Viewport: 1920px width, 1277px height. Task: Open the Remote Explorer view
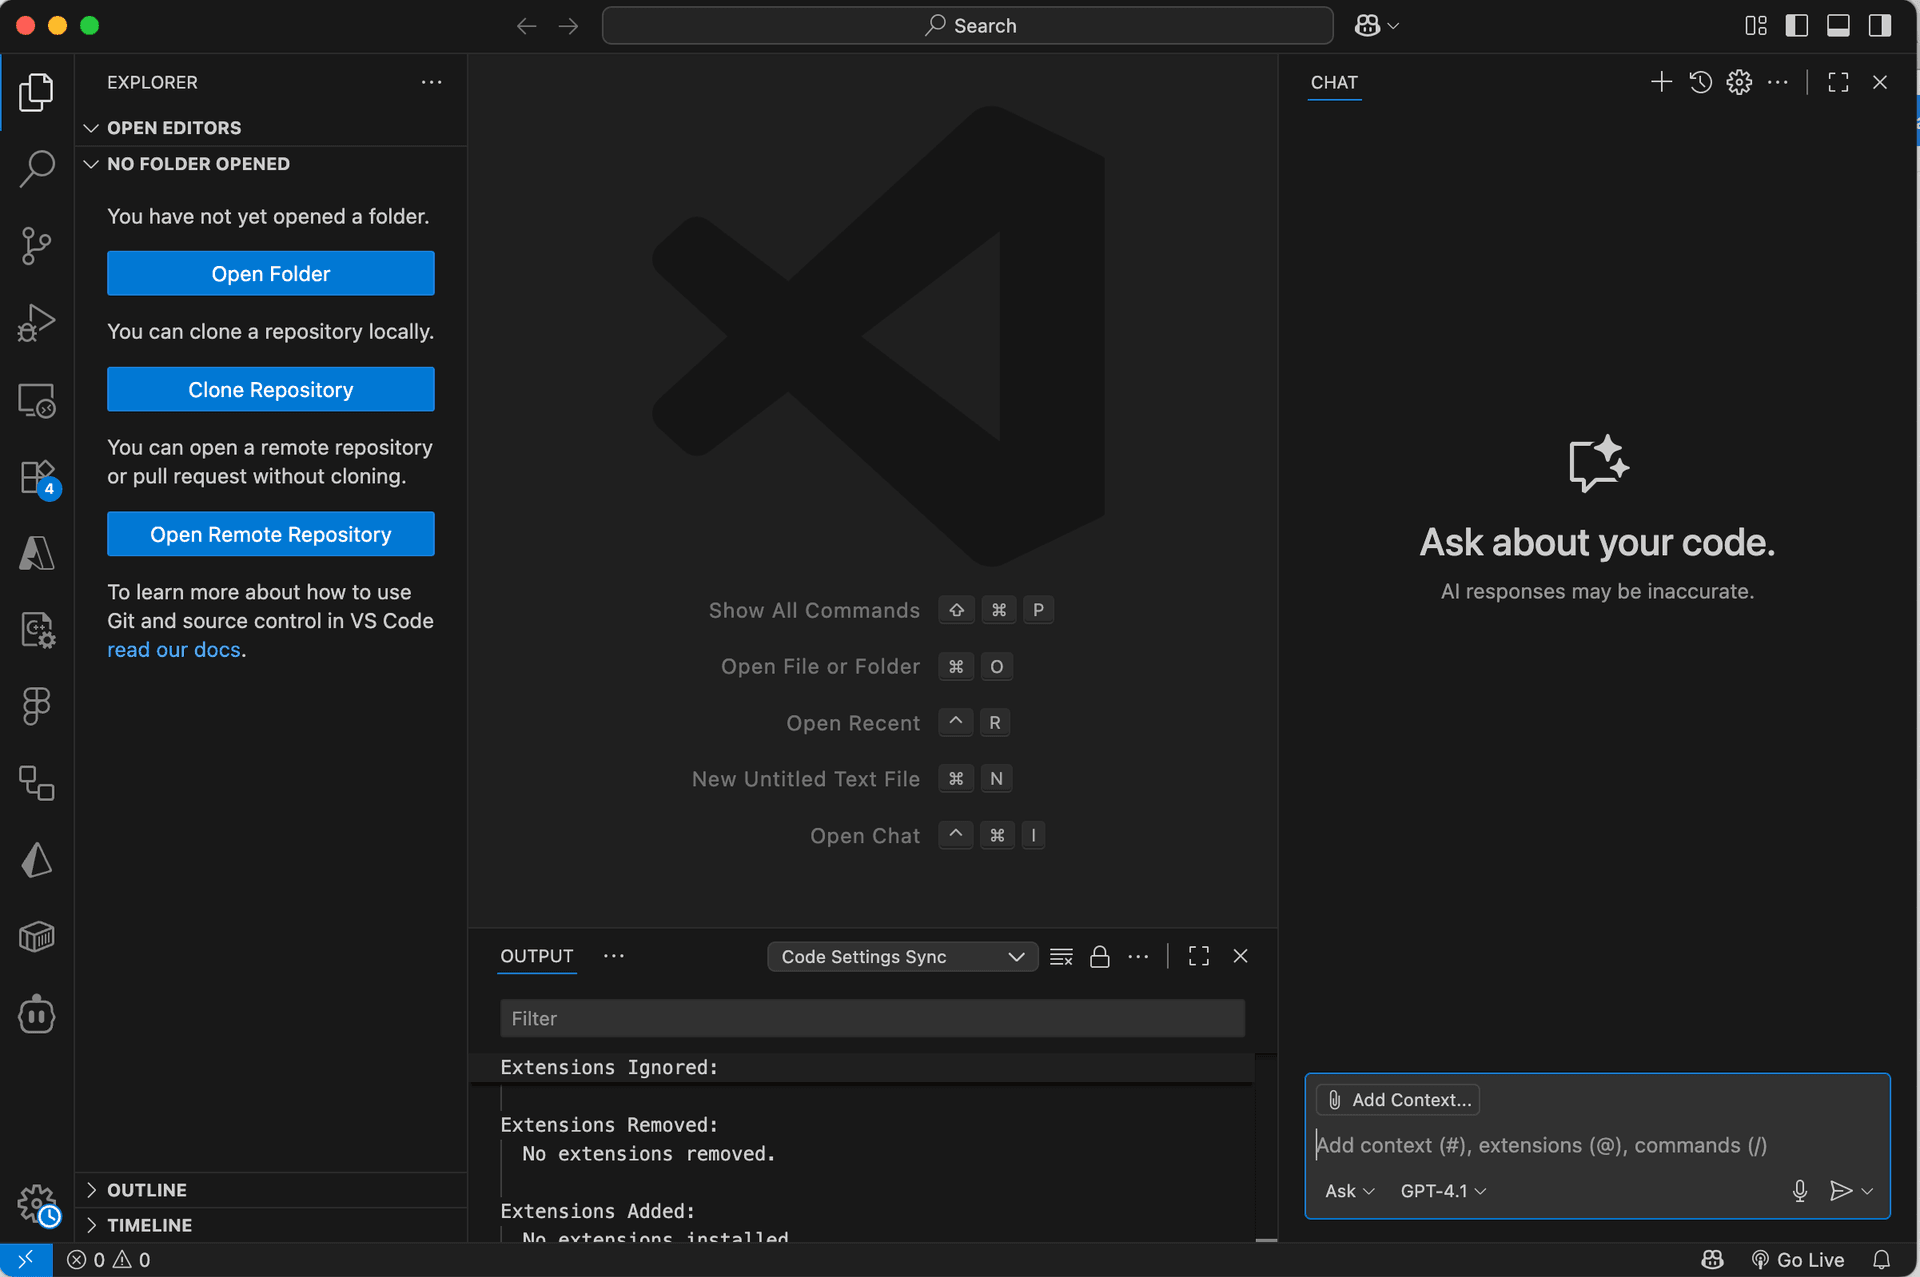coord(37,399)
